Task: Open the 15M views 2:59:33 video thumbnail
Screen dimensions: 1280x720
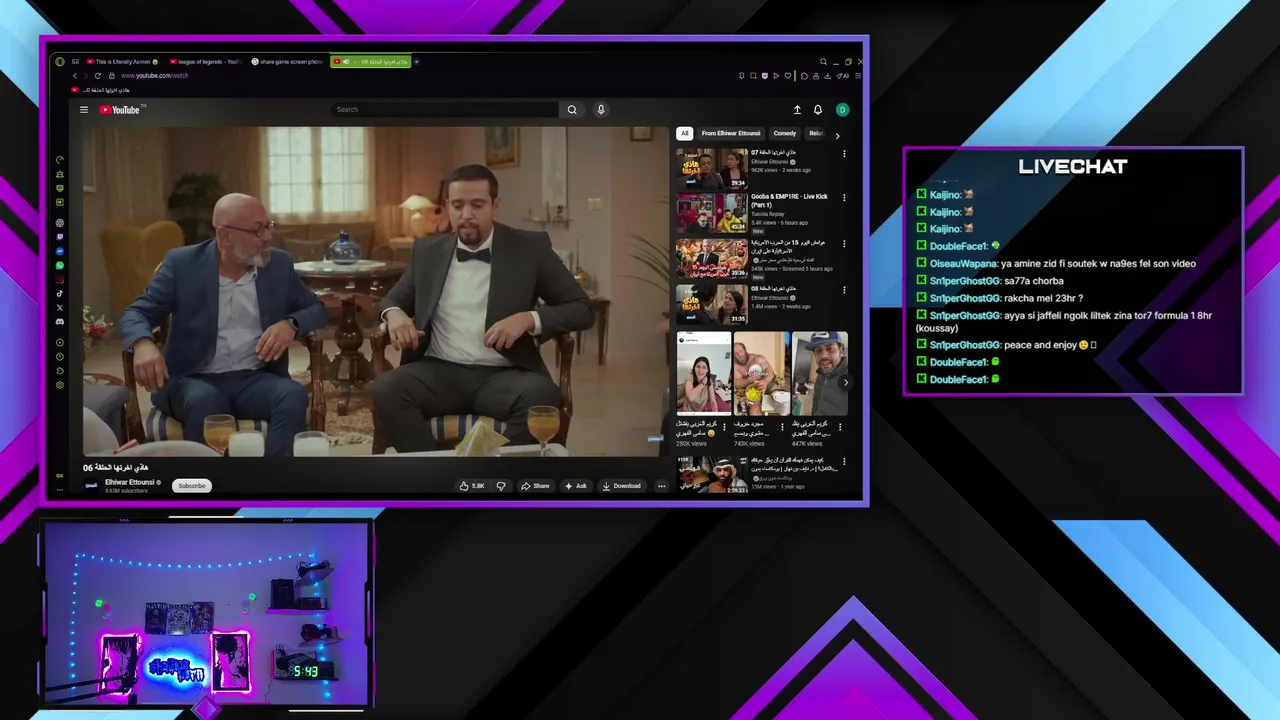Action: [x=712, y=474]
